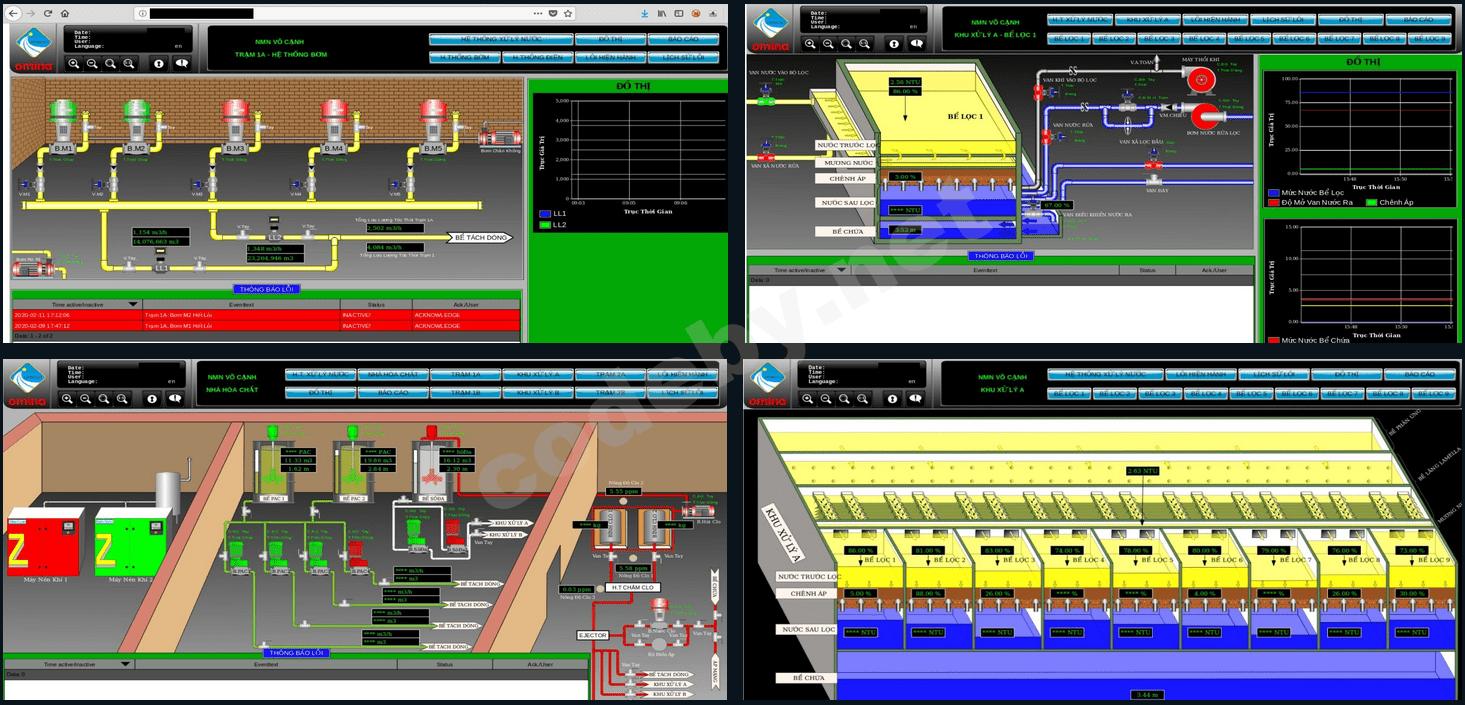
Task: Click the Chênh Áp label beside Bể Lọc 1 tank
Action: pyautogui.click(x=845, y=179)
